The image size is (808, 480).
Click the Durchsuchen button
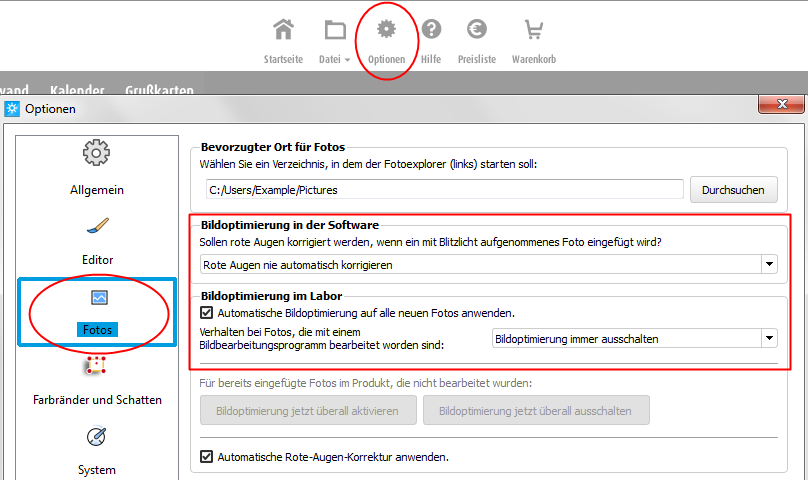coord(733,189)
